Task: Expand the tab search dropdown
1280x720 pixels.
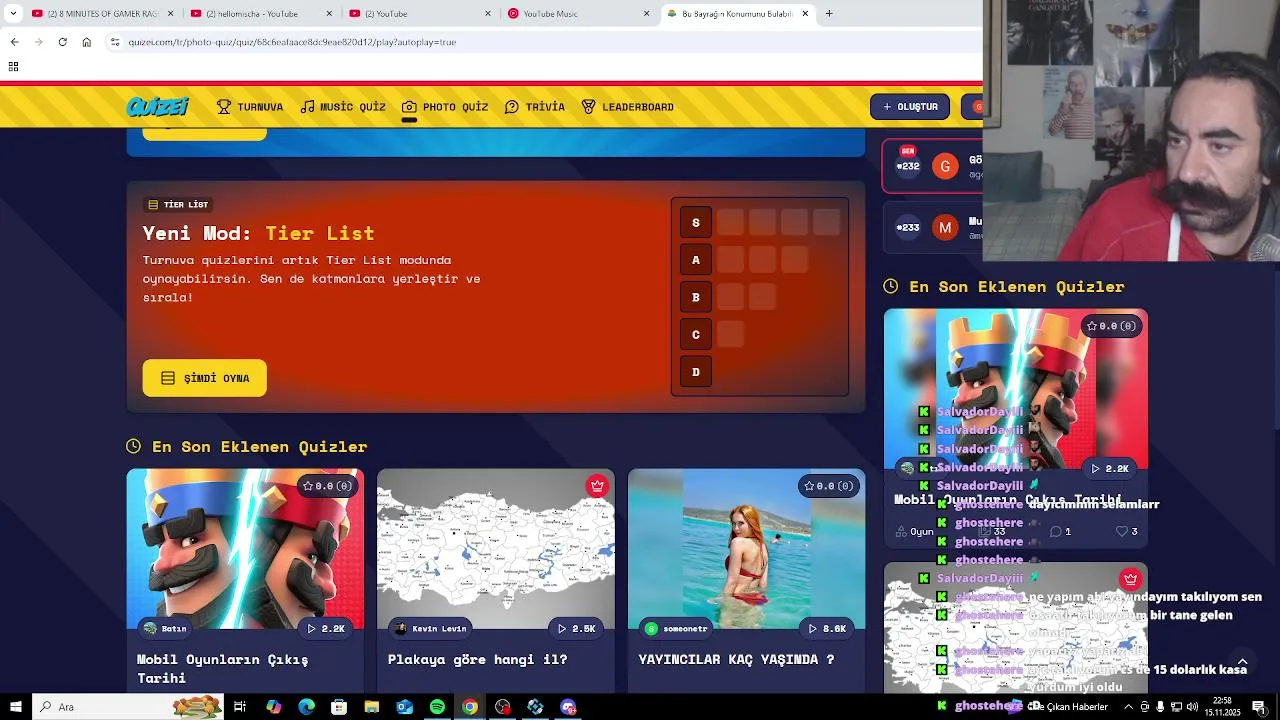Action: pyautogui.click(x=12, y=14)
